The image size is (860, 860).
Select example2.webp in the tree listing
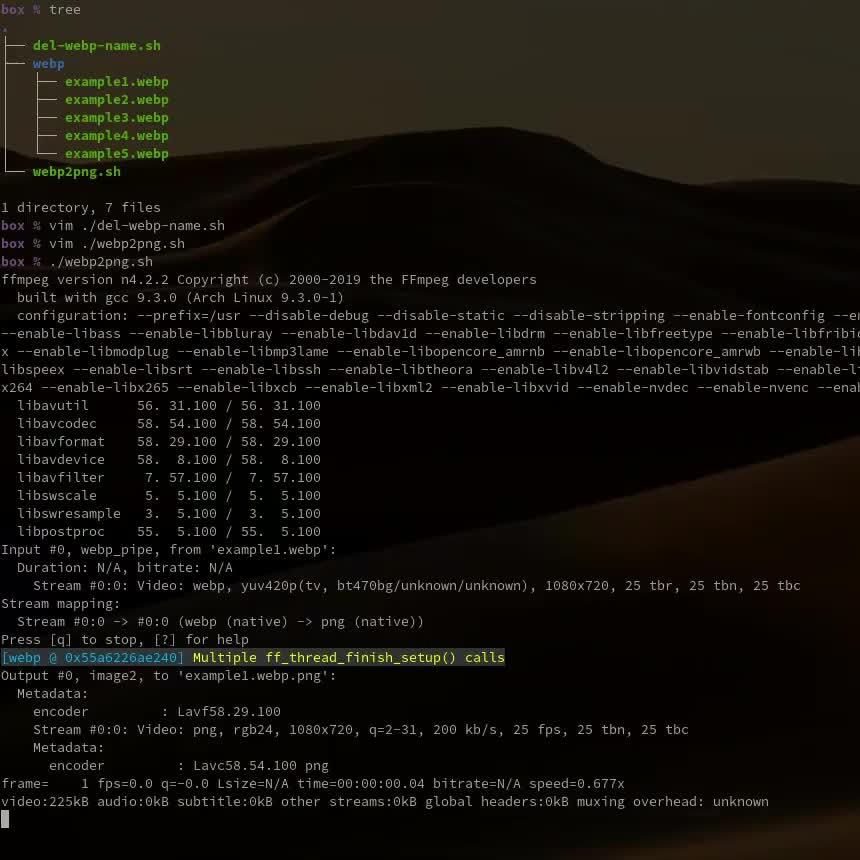pos(116,100)
